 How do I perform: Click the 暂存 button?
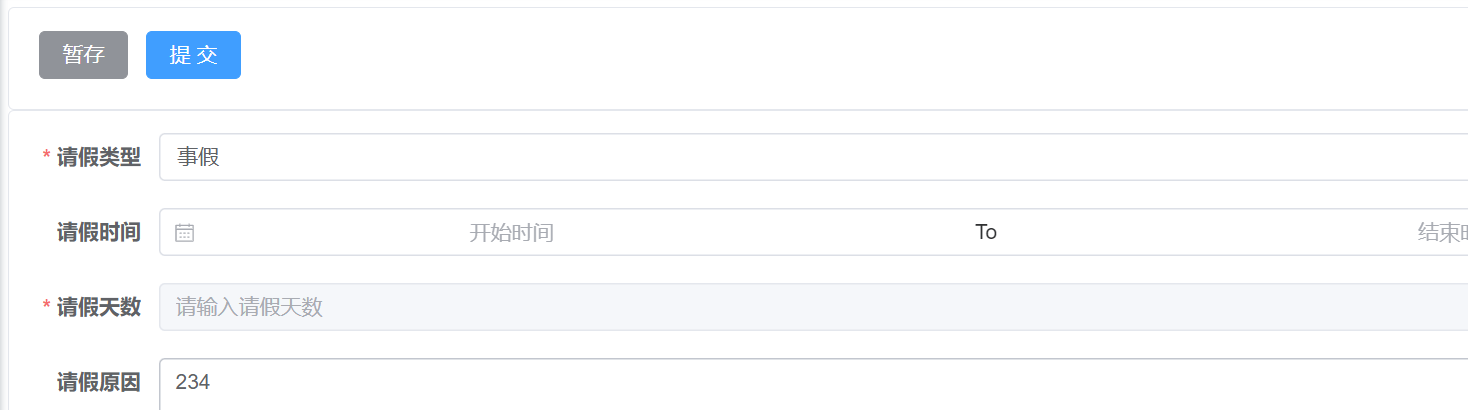83,55
